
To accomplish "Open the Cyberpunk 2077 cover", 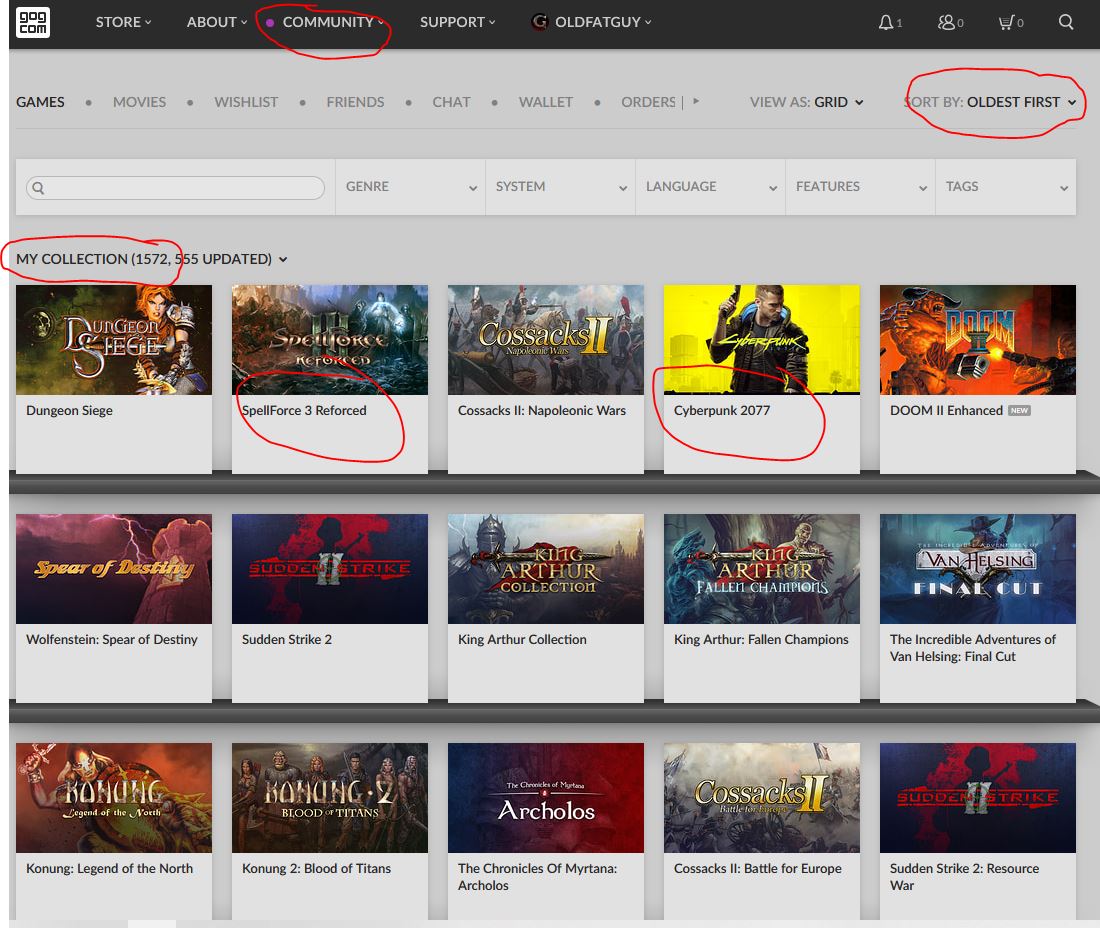I will pyautogui.click(x=762, y=339).
